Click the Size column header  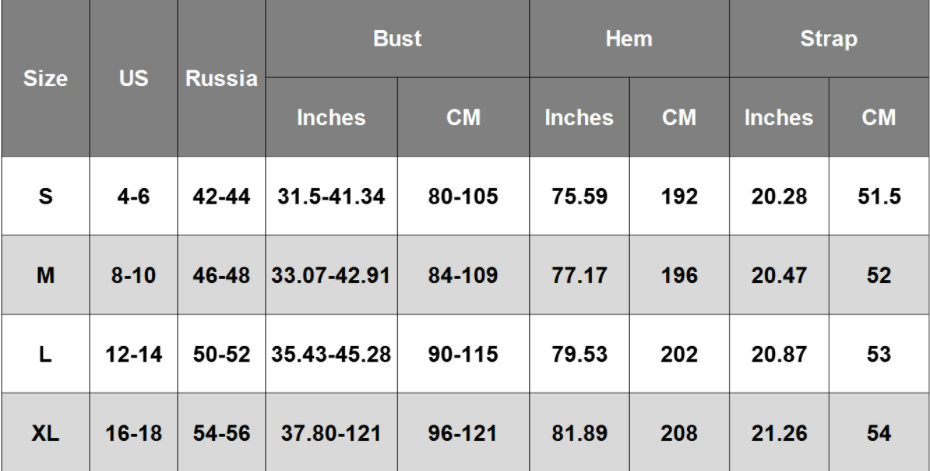tap(46, 78)
